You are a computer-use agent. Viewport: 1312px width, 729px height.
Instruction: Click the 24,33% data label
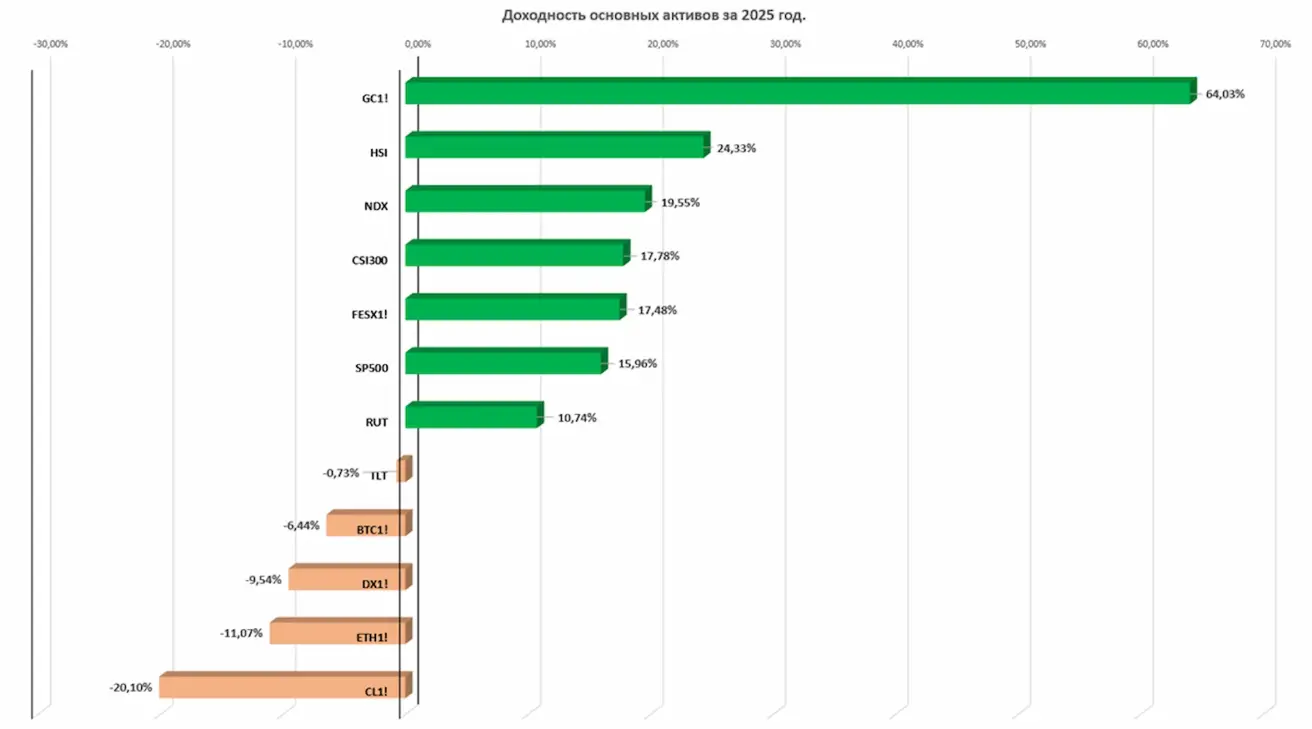pyautogui.click(x=736, y=148)
